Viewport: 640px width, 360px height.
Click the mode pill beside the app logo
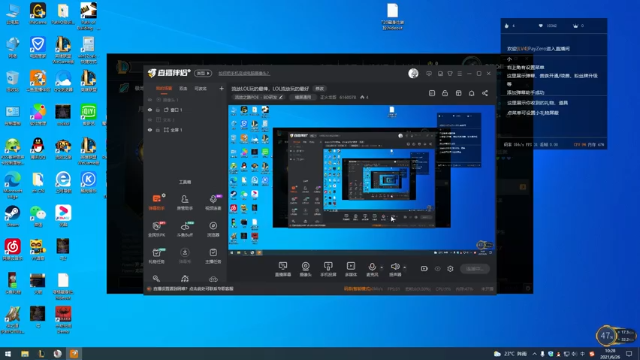(203, 73)
